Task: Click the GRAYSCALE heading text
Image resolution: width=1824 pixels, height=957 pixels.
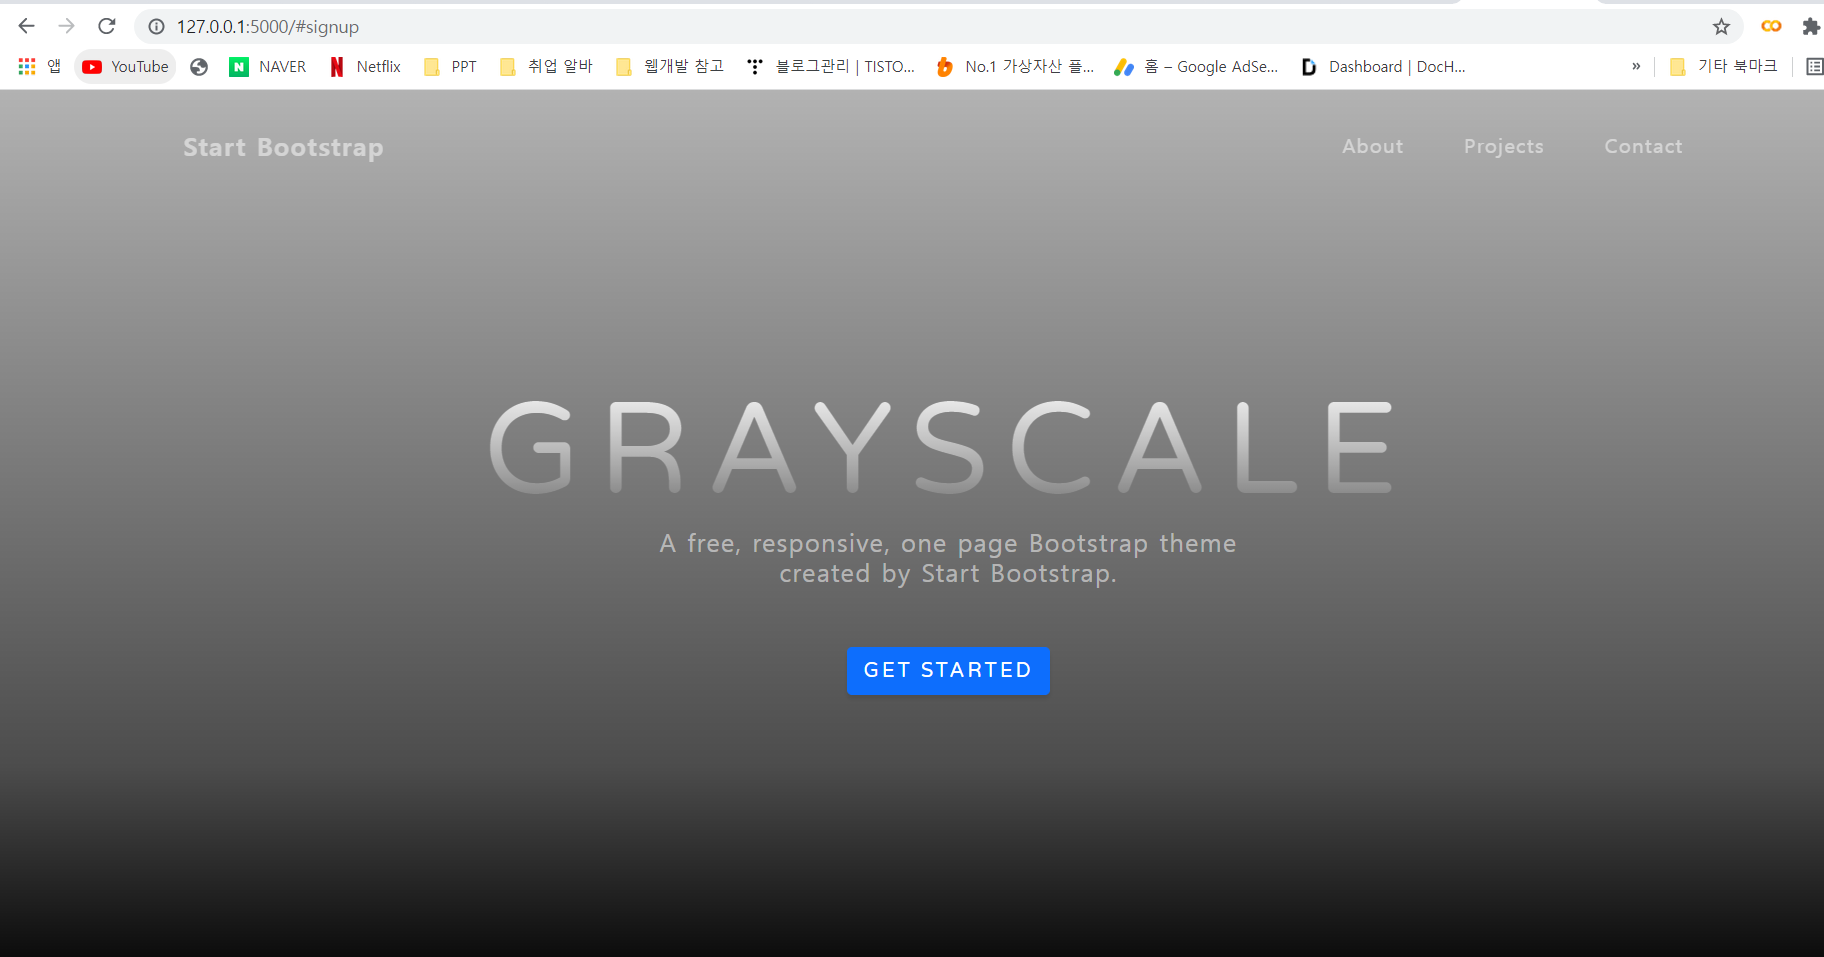Action: (x=941, y=447)
